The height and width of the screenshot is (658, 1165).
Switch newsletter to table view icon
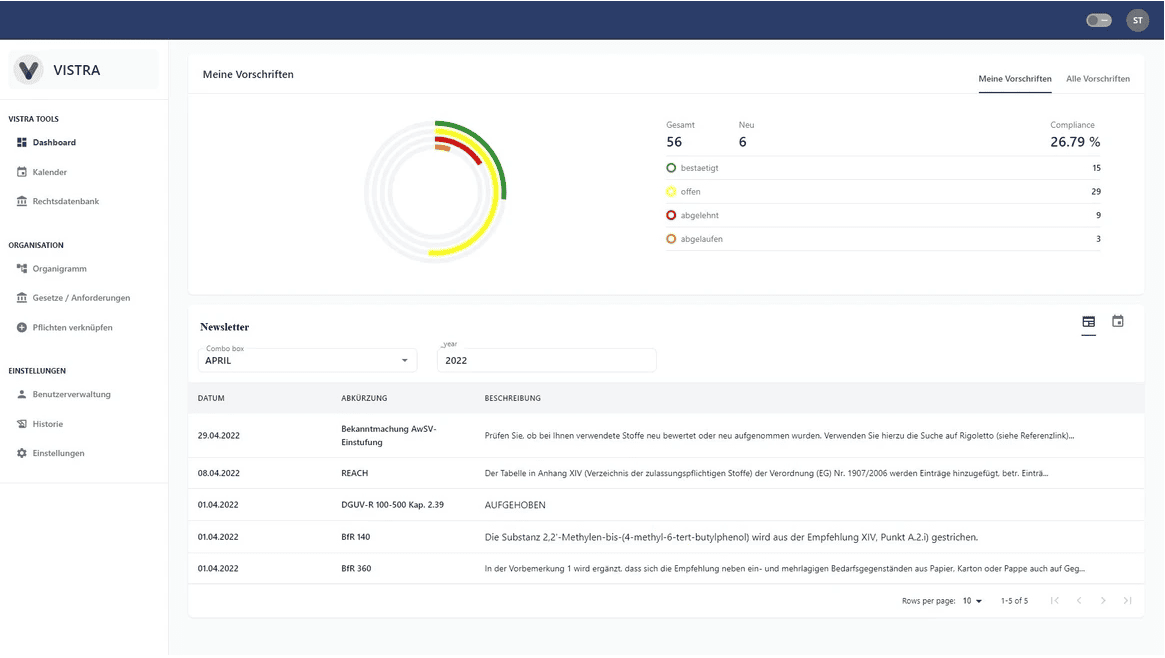tap(1088, 322)
